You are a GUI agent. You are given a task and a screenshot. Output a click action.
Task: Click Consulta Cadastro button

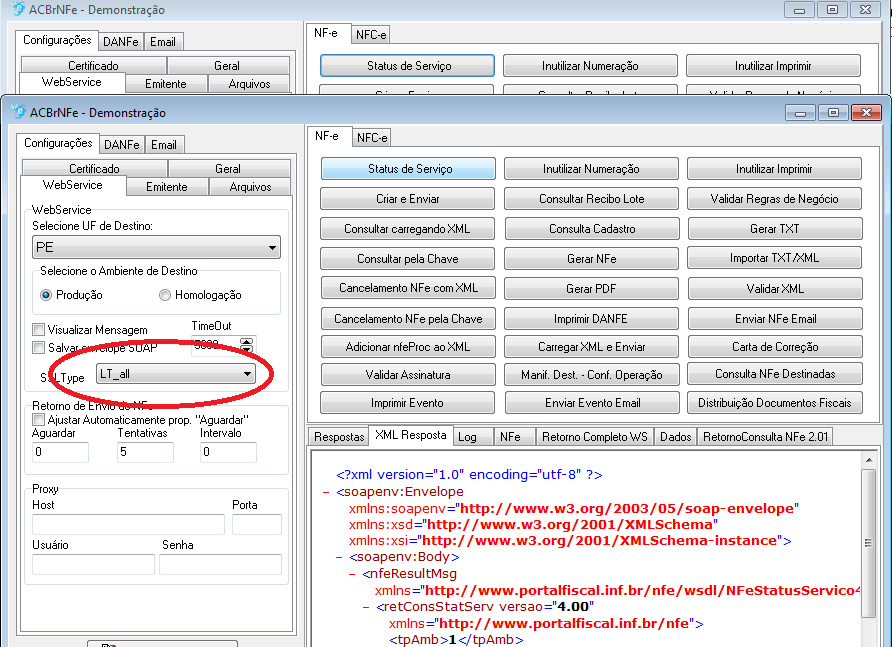[x=592, y=229]
